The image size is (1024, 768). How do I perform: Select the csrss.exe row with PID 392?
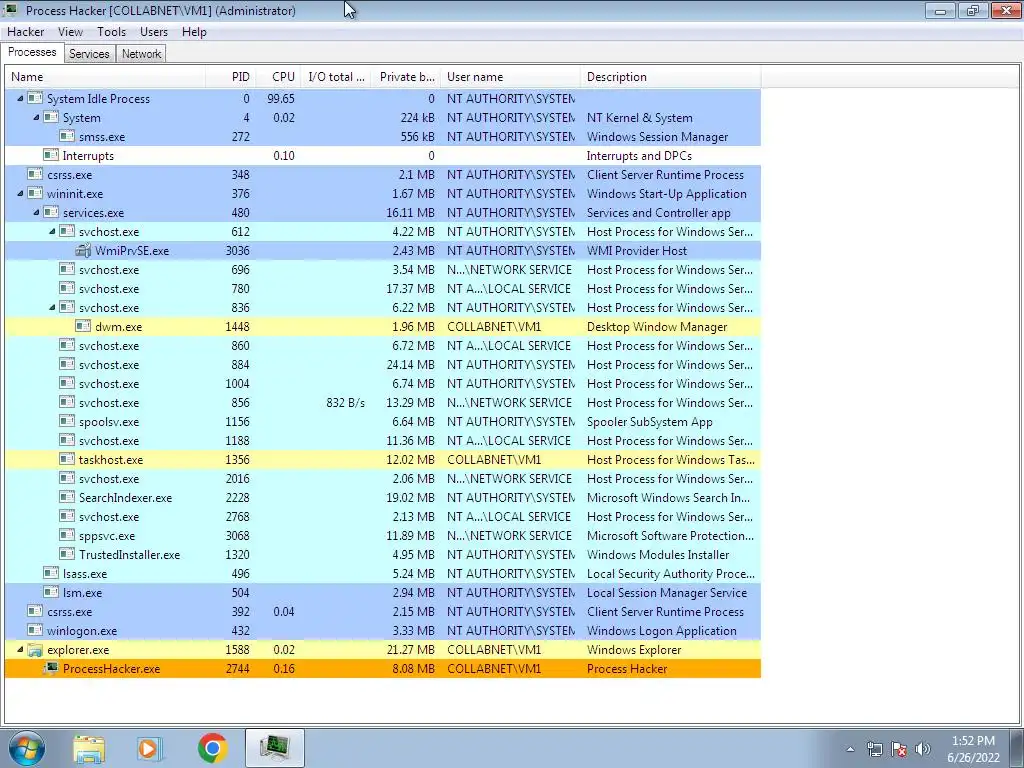(x=383, y=611)
